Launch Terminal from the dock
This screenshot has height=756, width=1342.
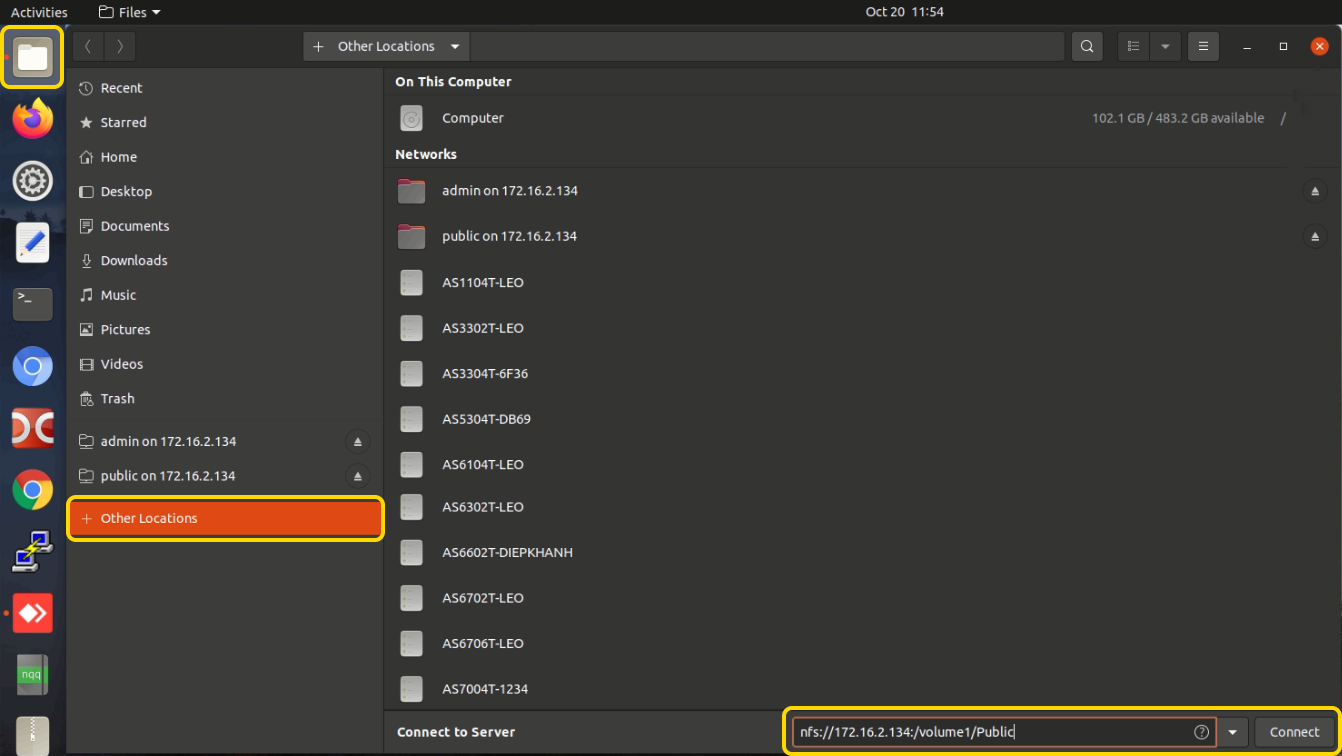pos(32,304)
